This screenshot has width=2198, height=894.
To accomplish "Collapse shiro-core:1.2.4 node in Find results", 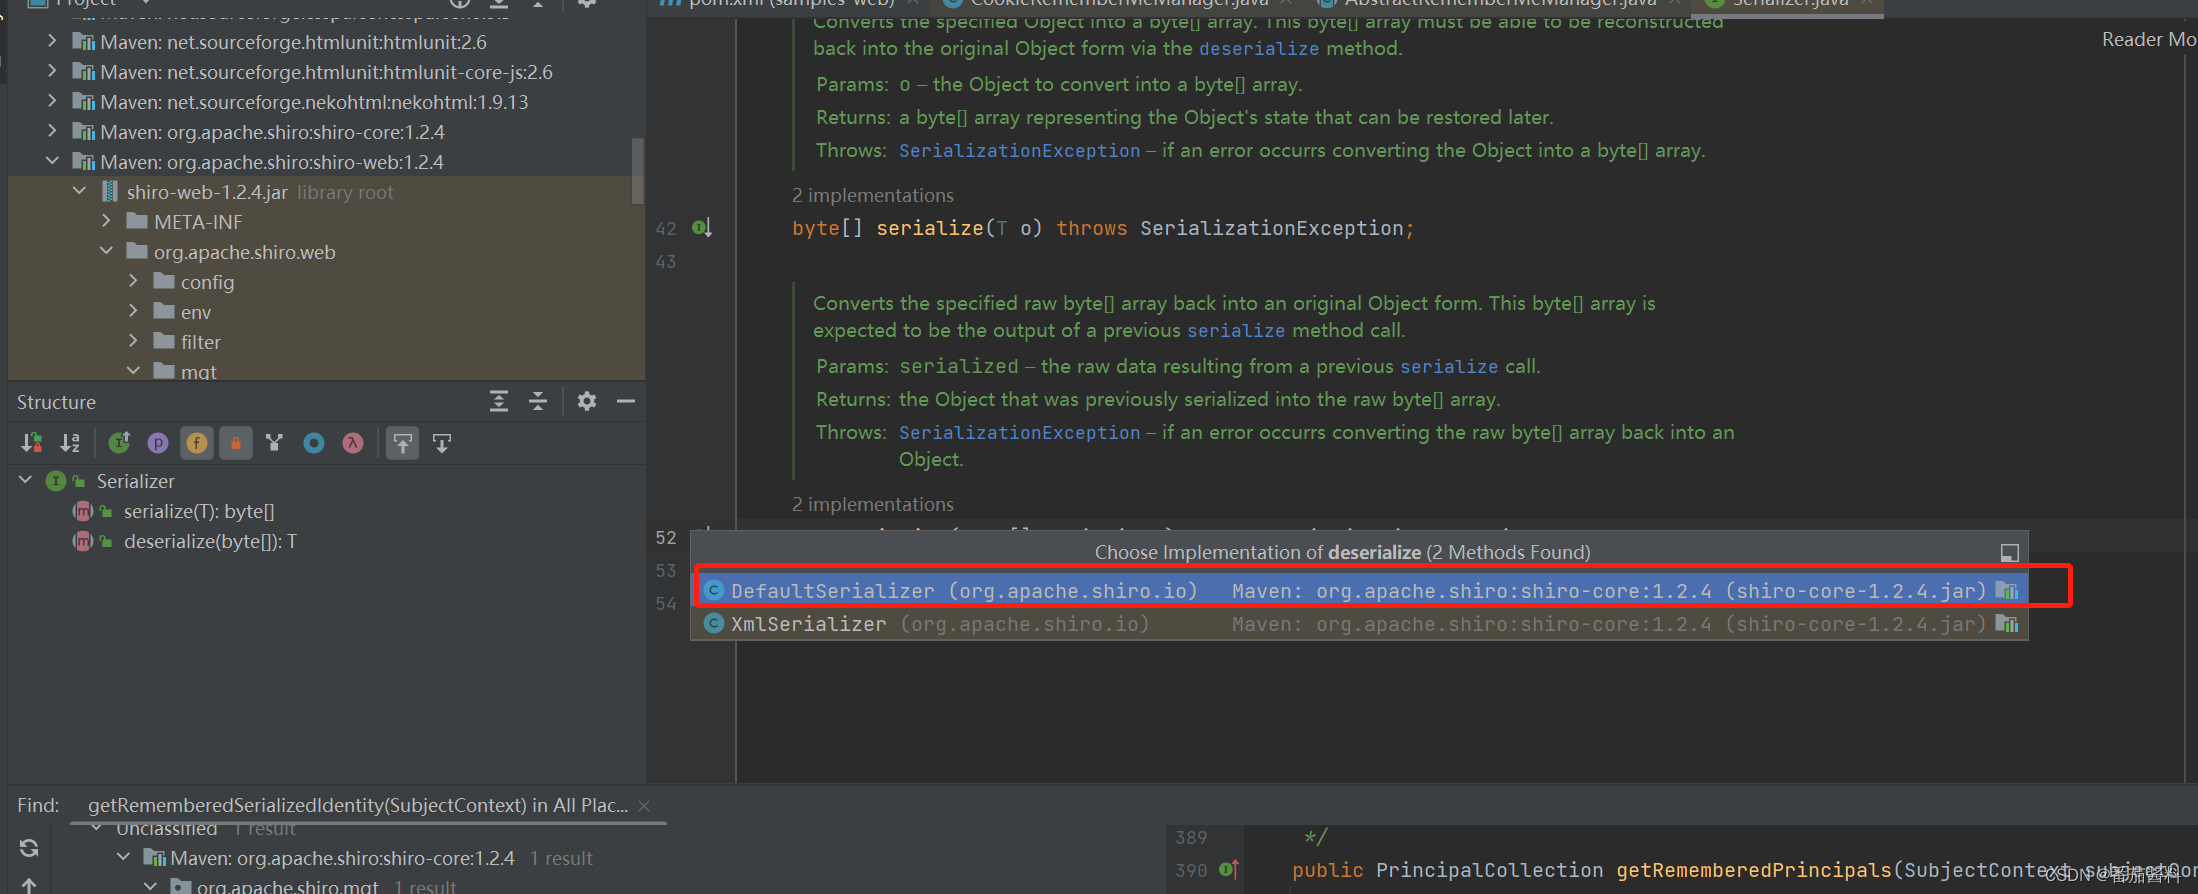I will point(123,857).
